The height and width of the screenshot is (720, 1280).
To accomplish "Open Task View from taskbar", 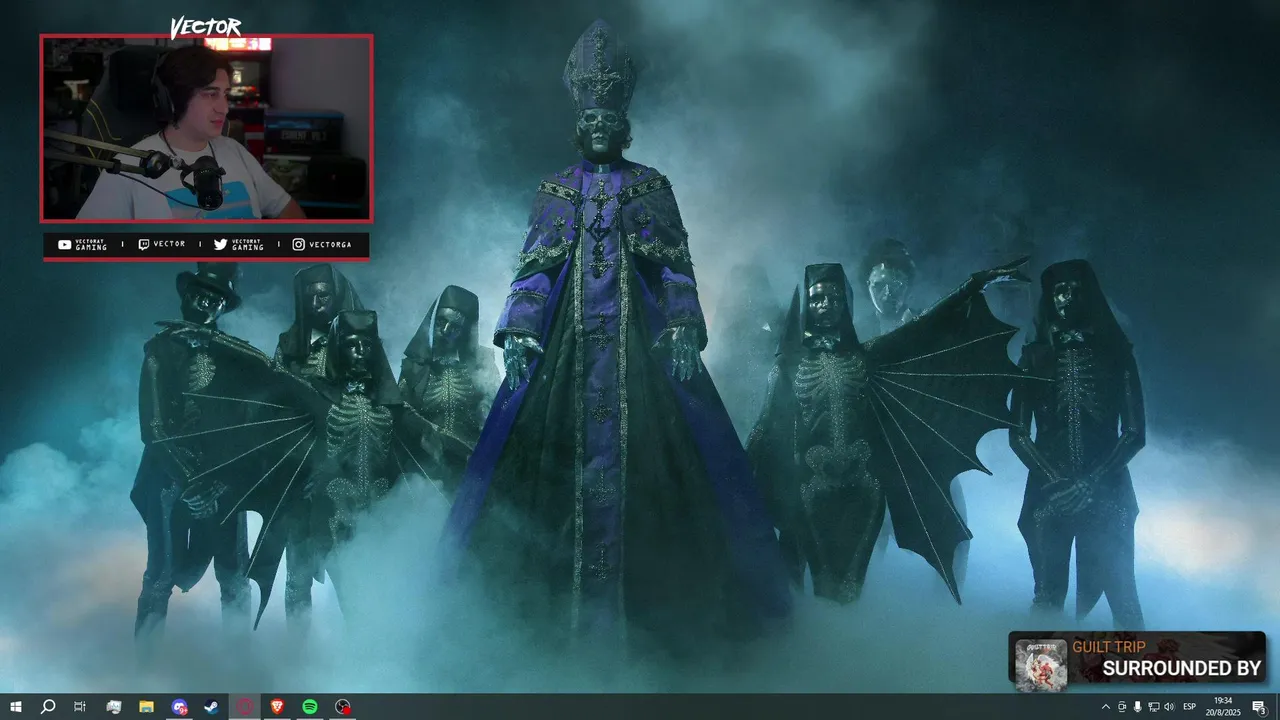I will pos(80,707).
